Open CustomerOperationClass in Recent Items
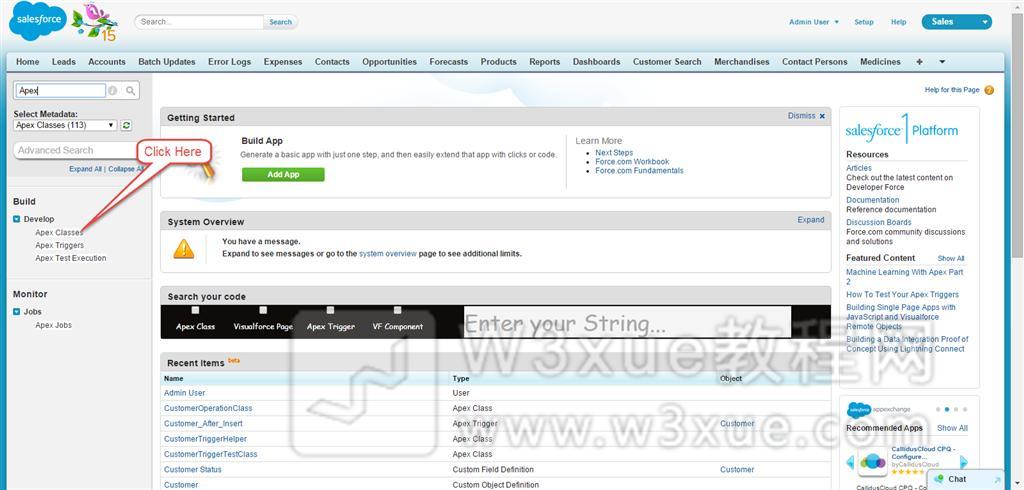 (208, 408)
